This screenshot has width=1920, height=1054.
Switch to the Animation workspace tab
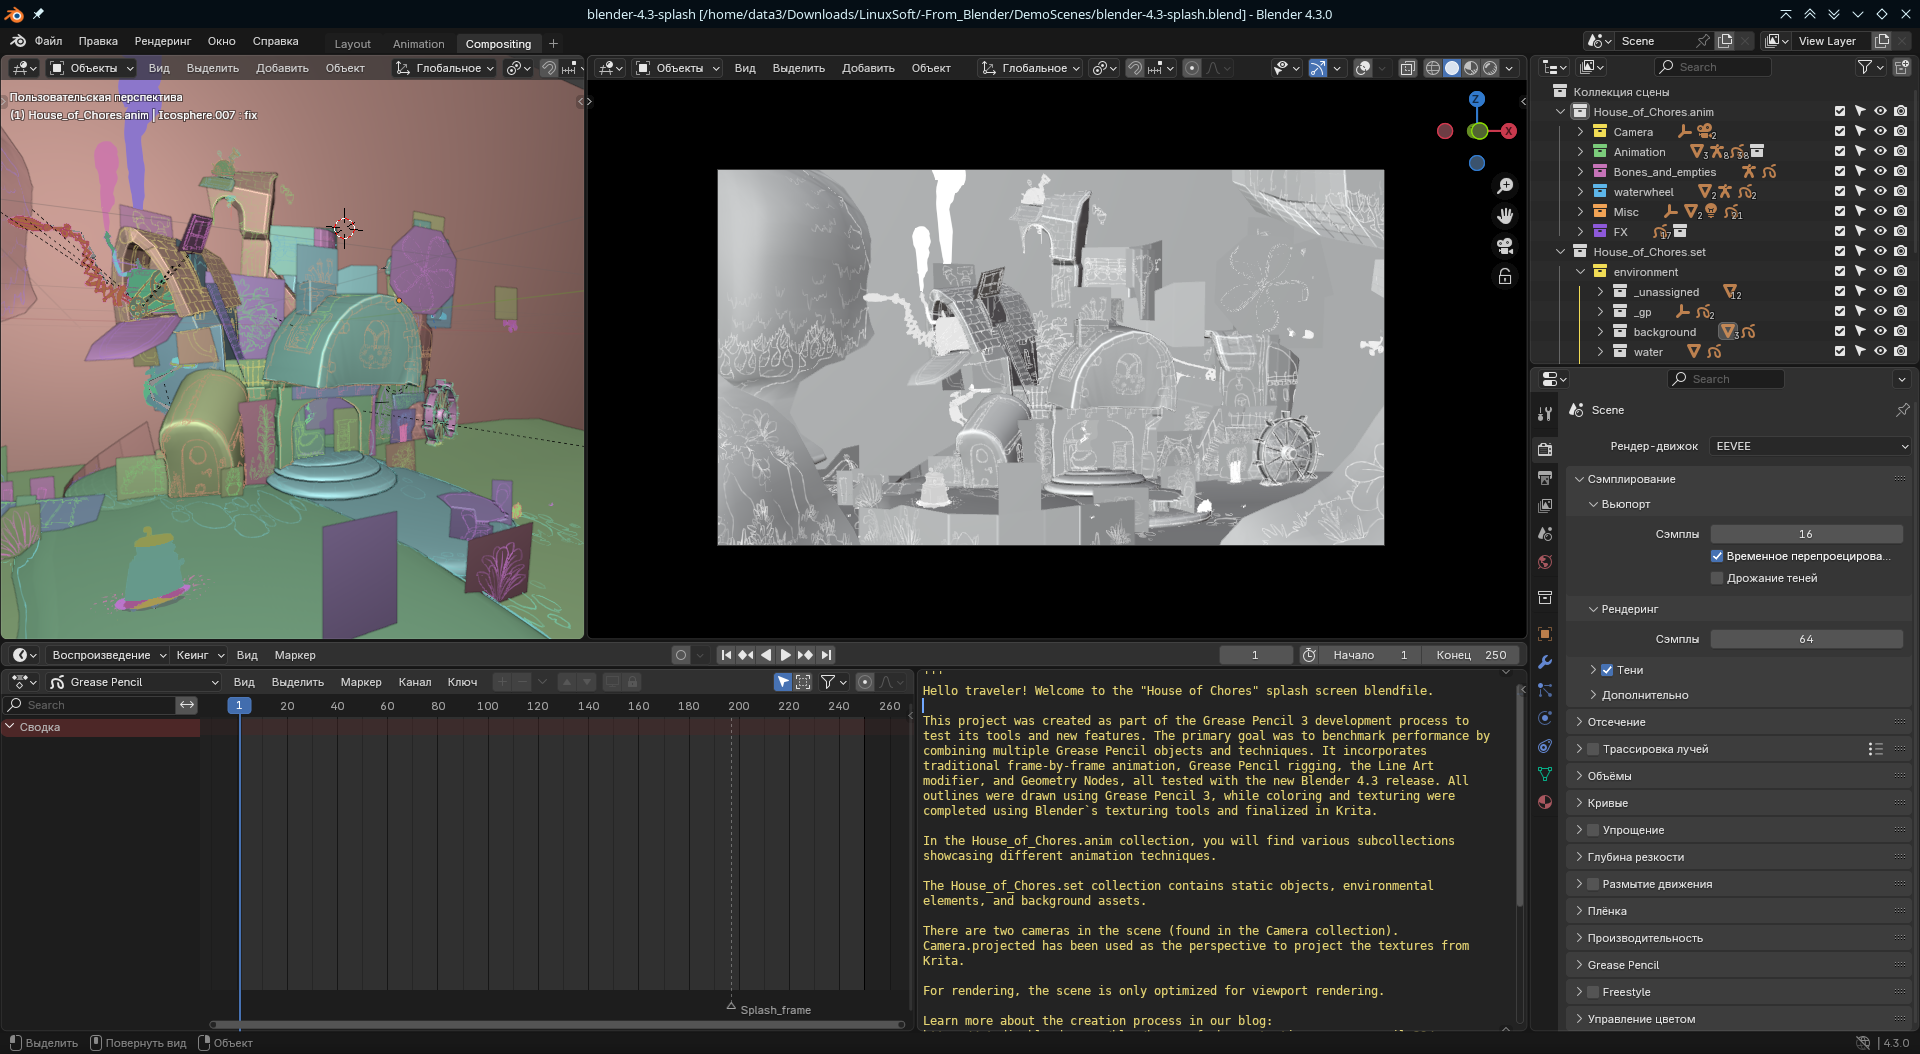(x=418, y=44)
